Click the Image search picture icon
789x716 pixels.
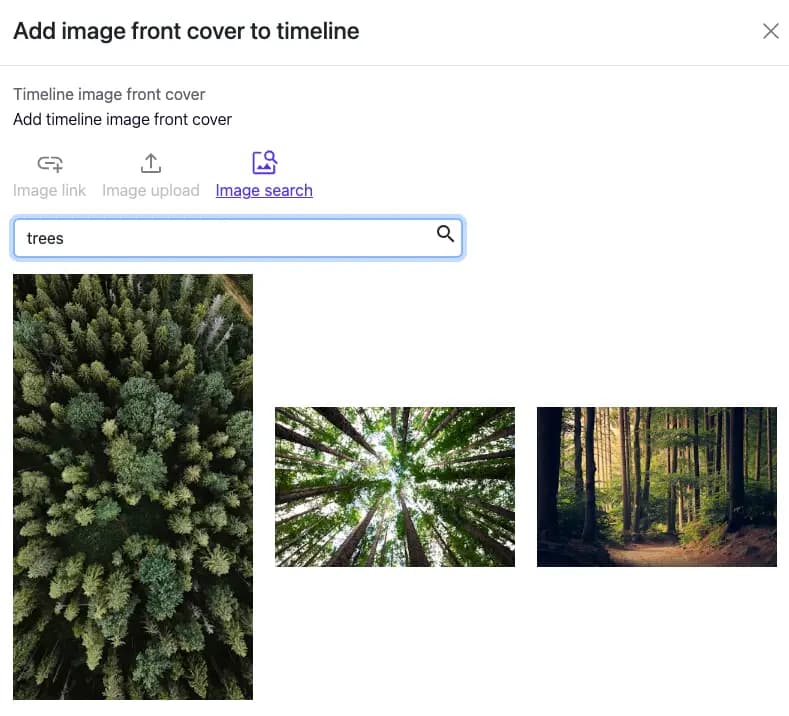(264, 162)
